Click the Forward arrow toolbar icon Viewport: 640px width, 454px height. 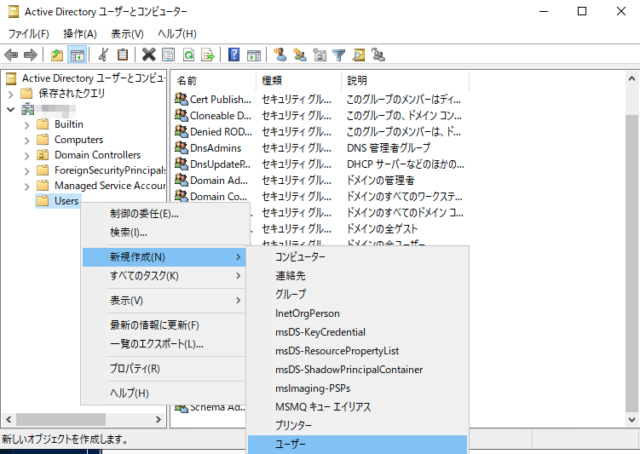[x=31, y=55]
